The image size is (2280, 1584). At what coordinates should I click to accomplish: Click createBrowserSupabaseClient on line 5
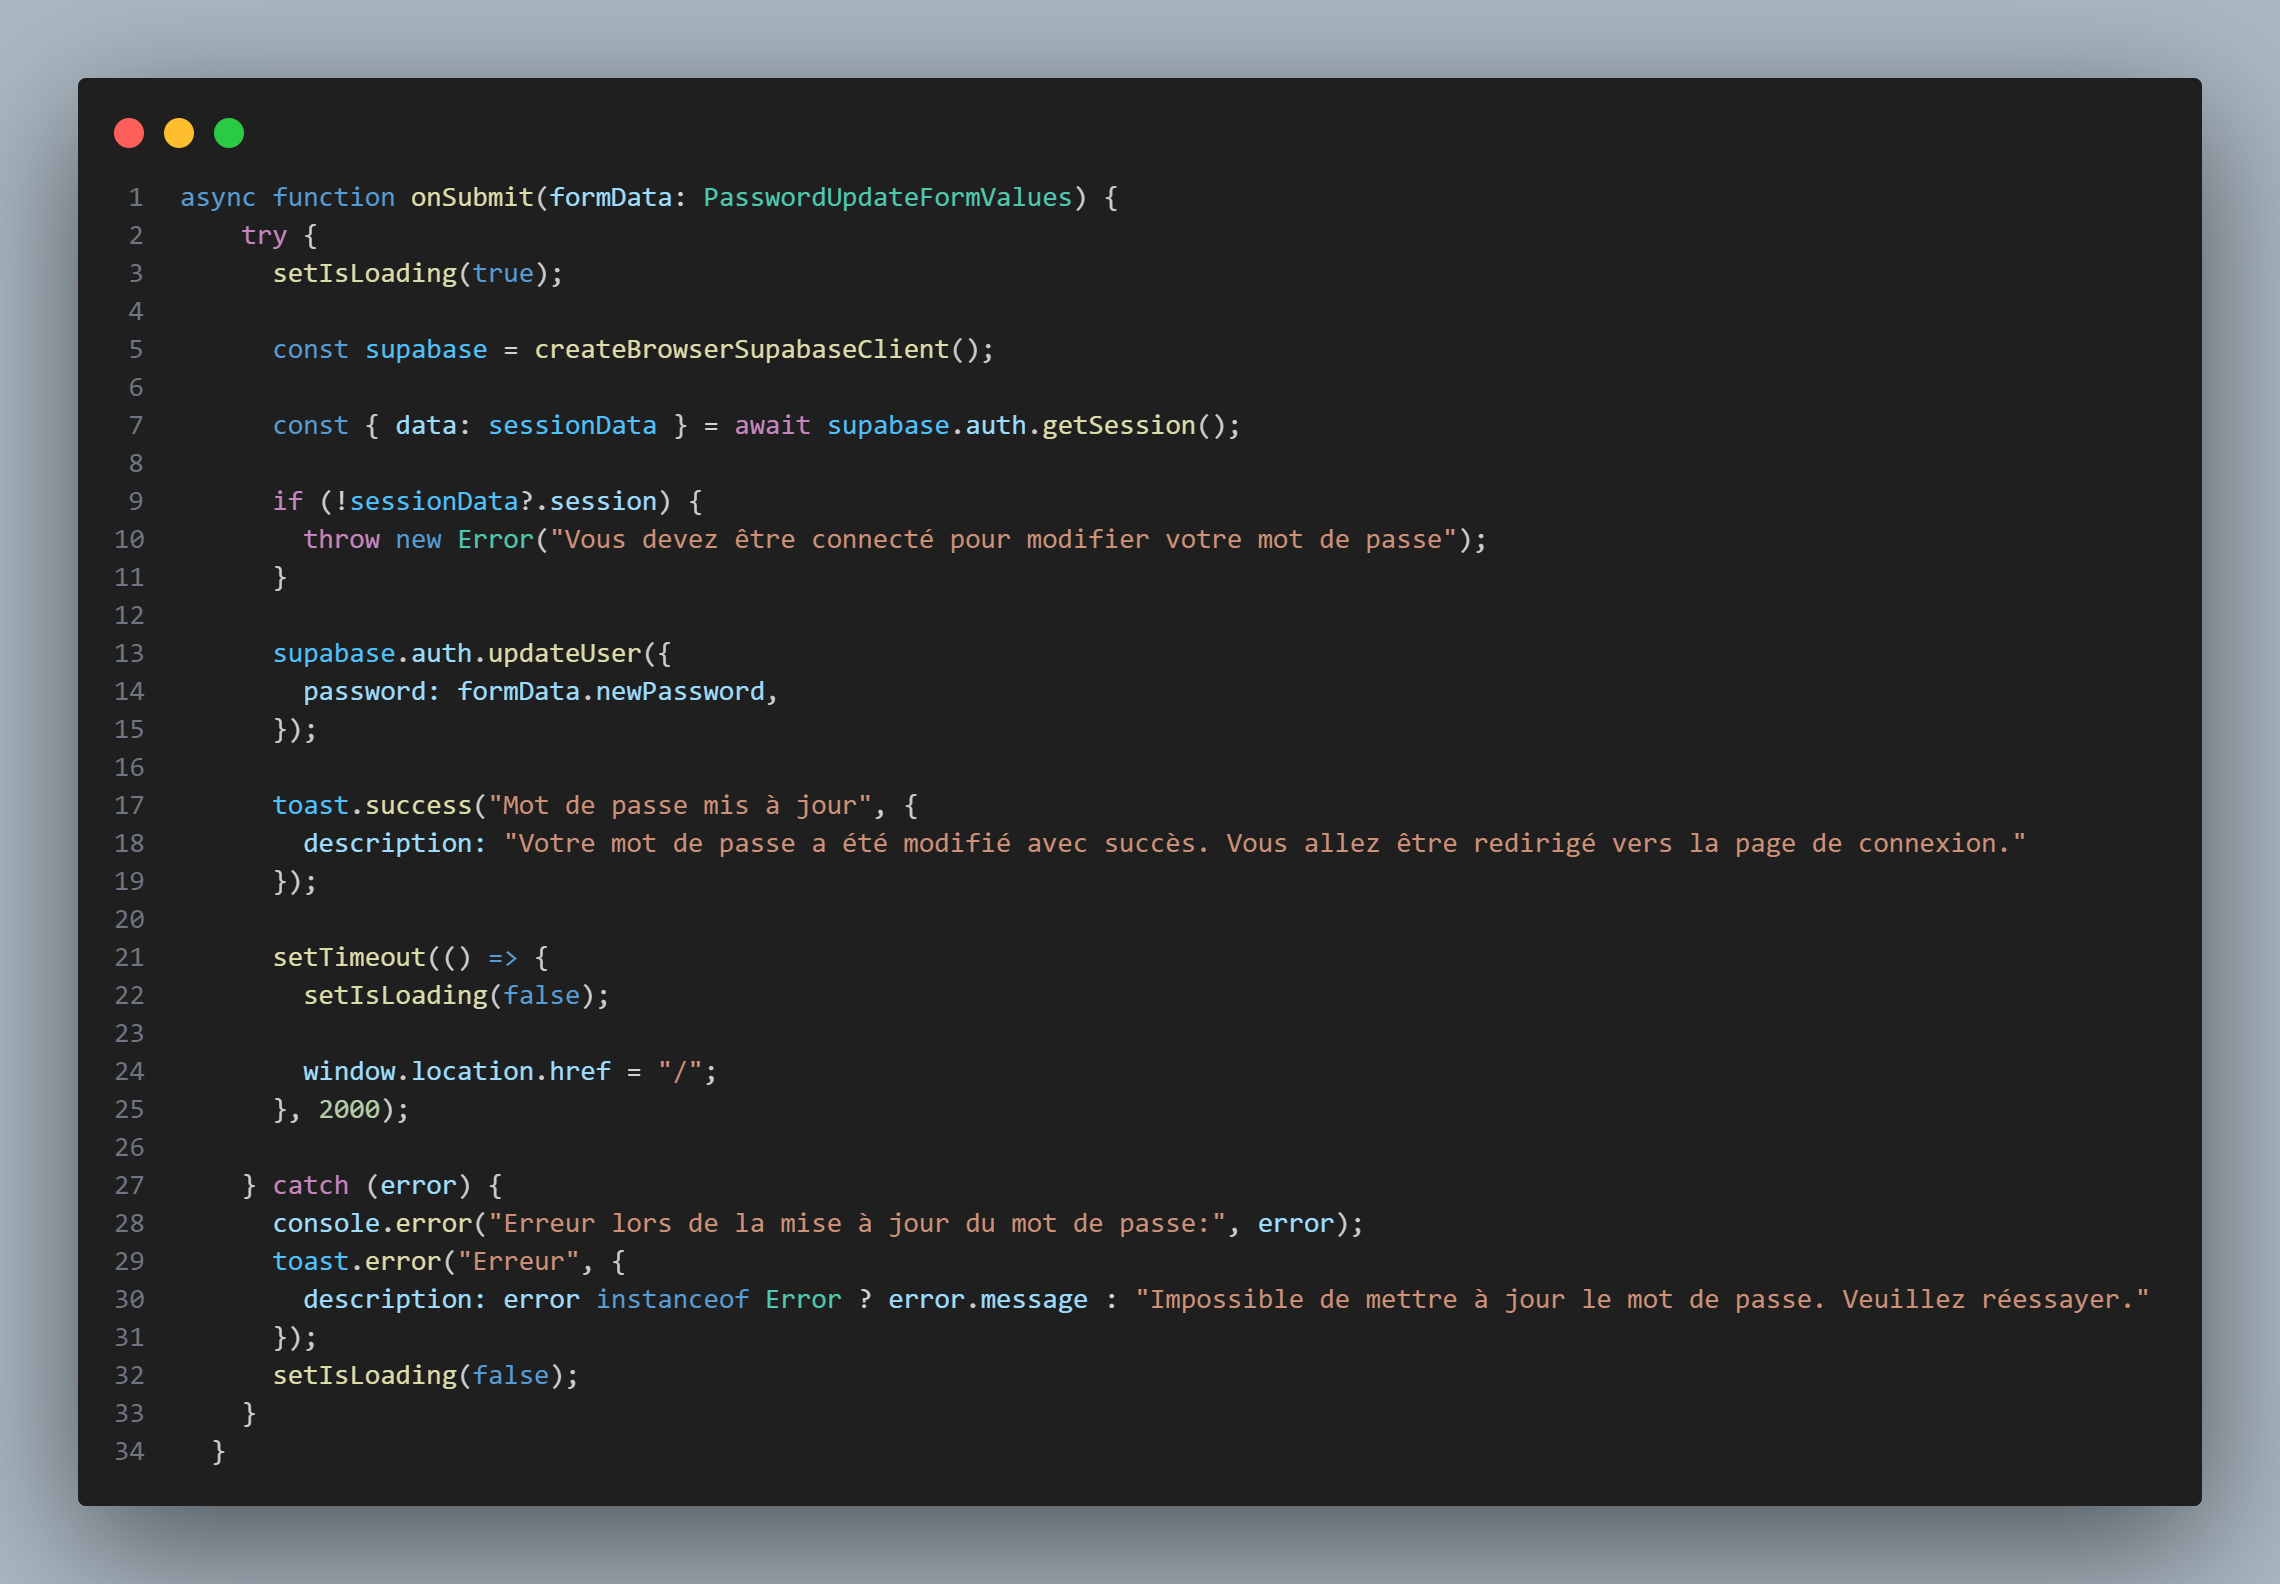coord(741,349)
